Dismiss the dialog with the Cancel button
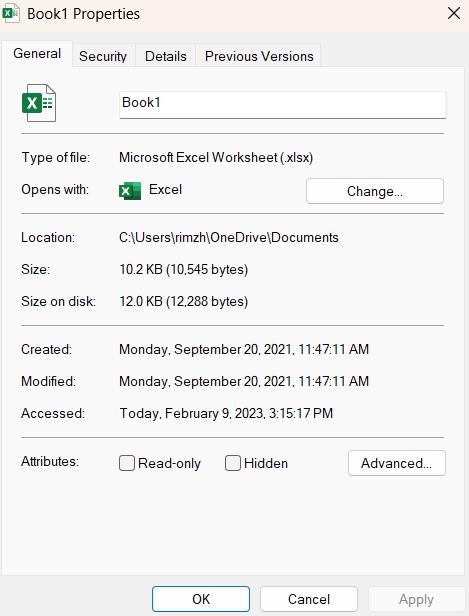This screenshot has height=616, width=469. point(309,599)
